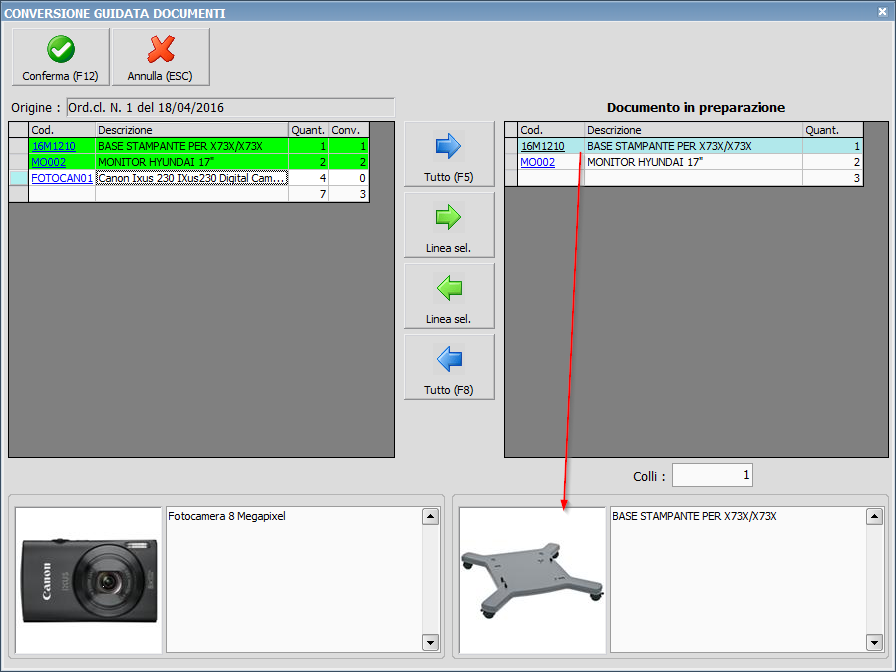Open the 16M1210 link in Documento in preparazione

[542, 146]
